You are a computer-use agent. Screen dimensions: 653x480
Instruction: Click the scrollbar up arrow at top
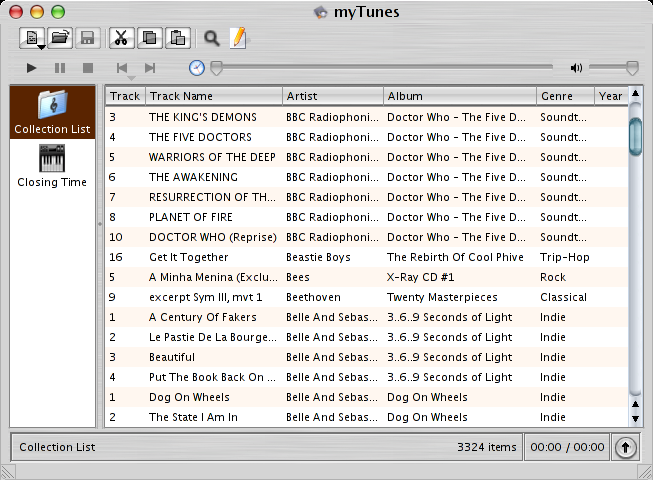635,93
